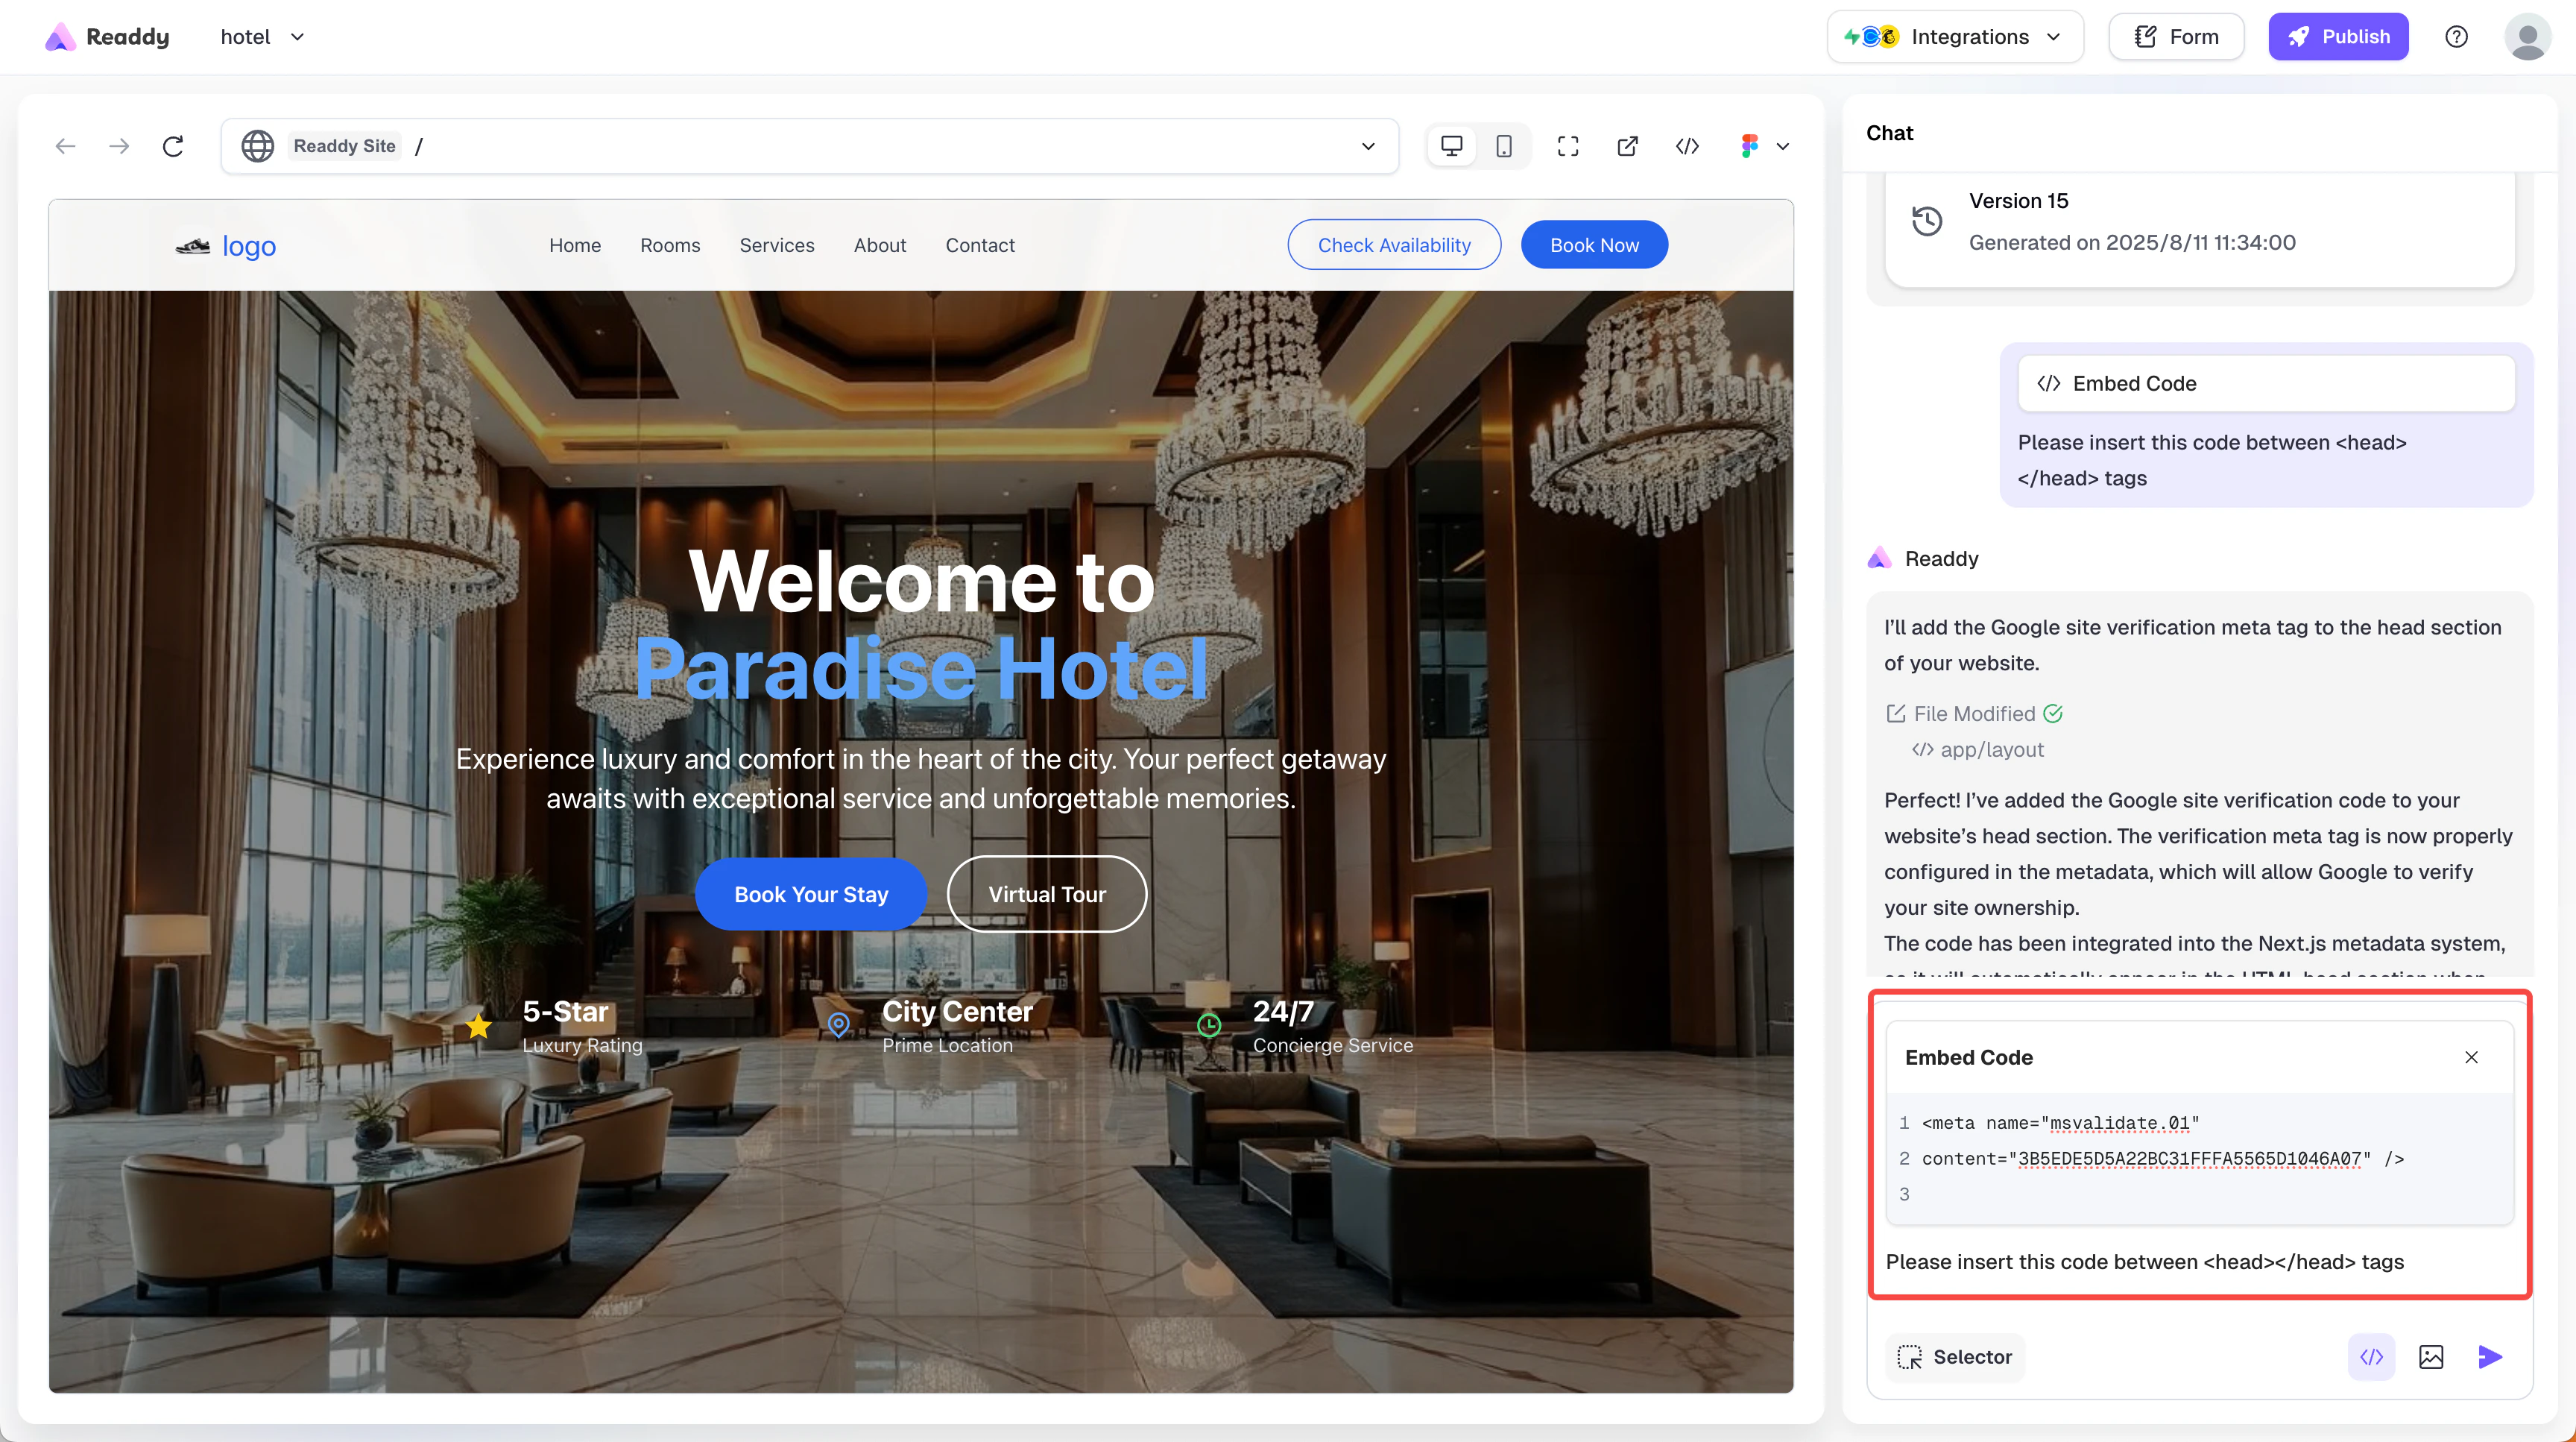
Task: Expand the Figma export dropdown
Action: 1781,146
